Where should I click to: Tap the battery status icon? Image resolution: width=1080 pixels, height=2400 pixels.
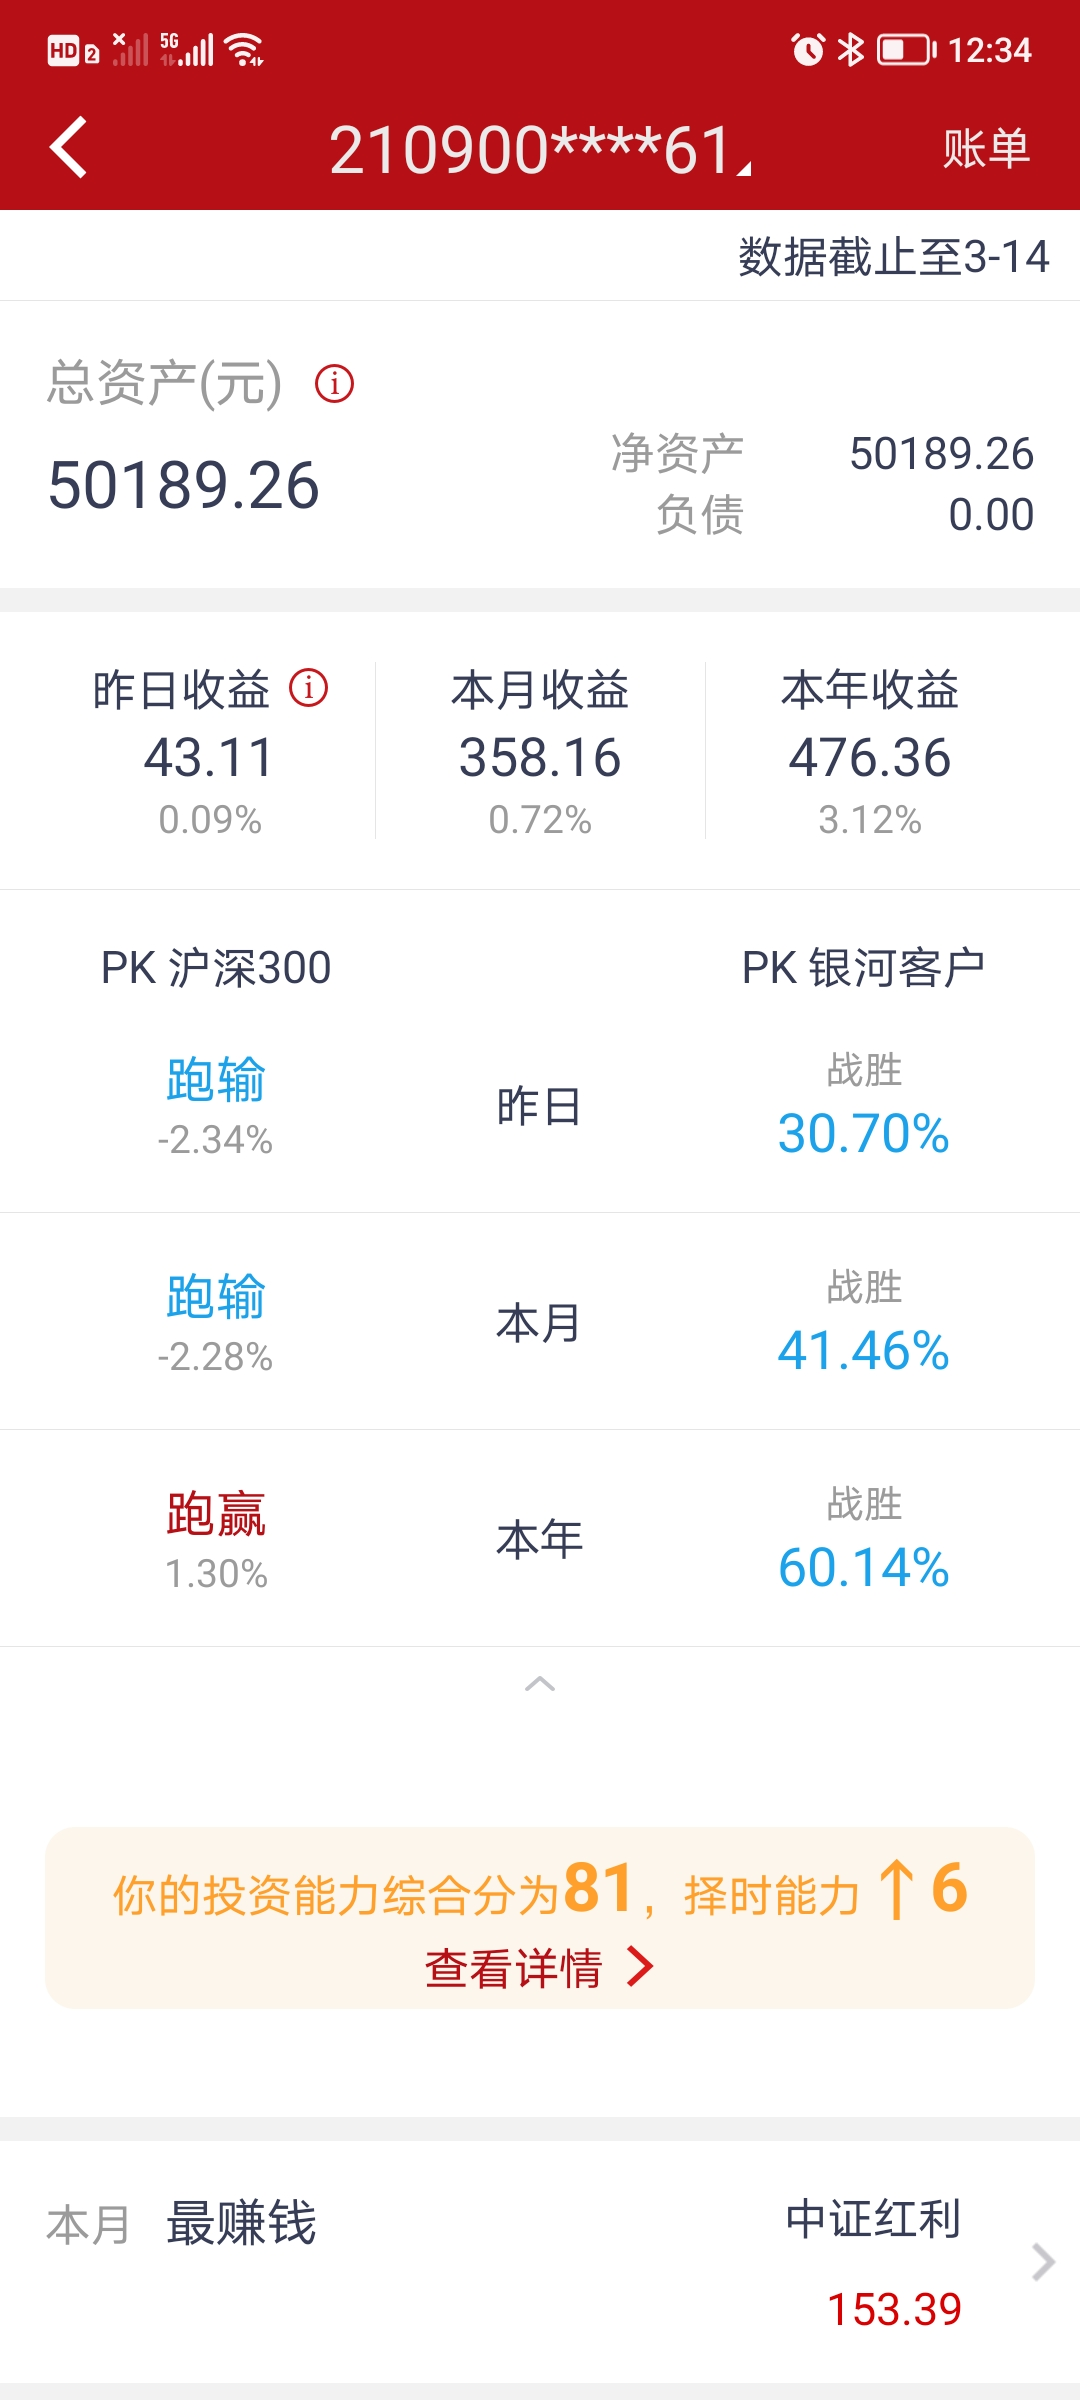906,49
